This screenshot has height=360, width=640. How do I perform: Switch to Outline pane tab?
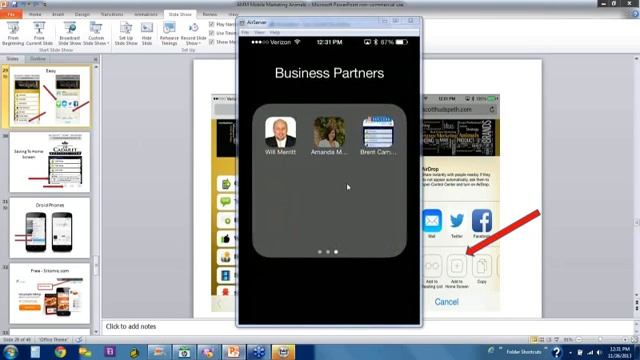click(38, 59)
